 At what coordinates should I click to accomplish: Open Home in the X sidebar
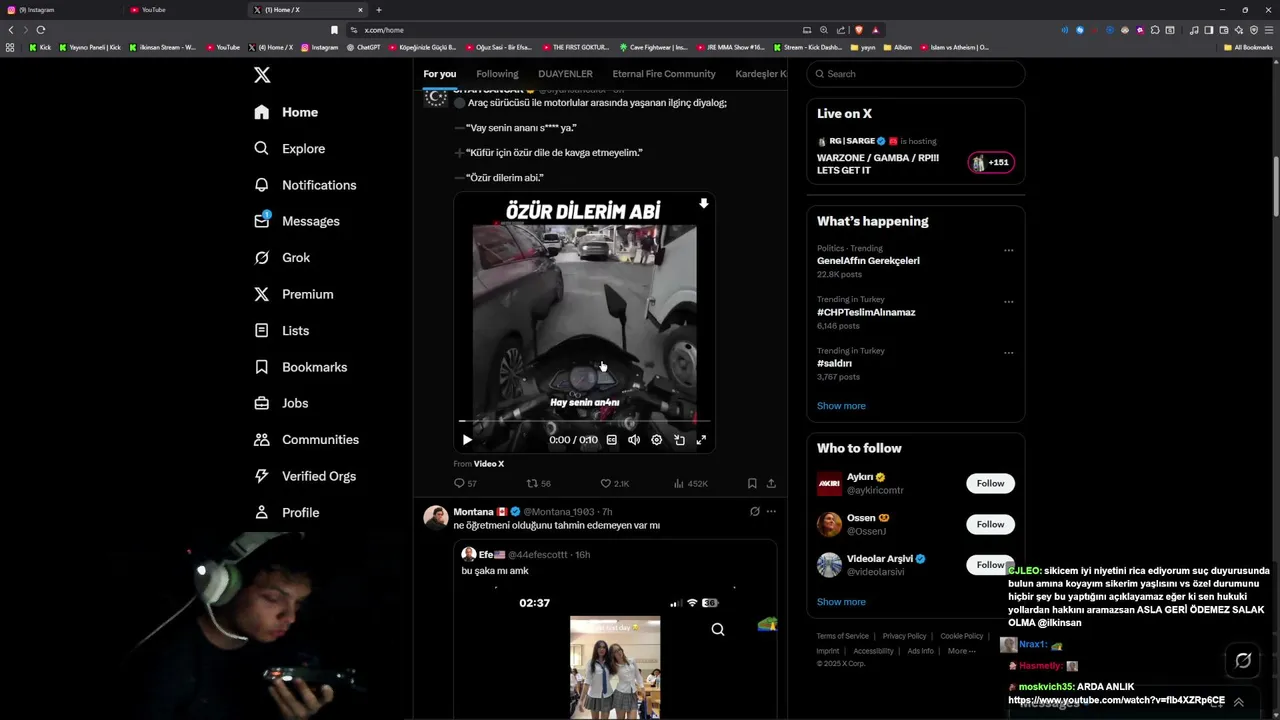286,112
